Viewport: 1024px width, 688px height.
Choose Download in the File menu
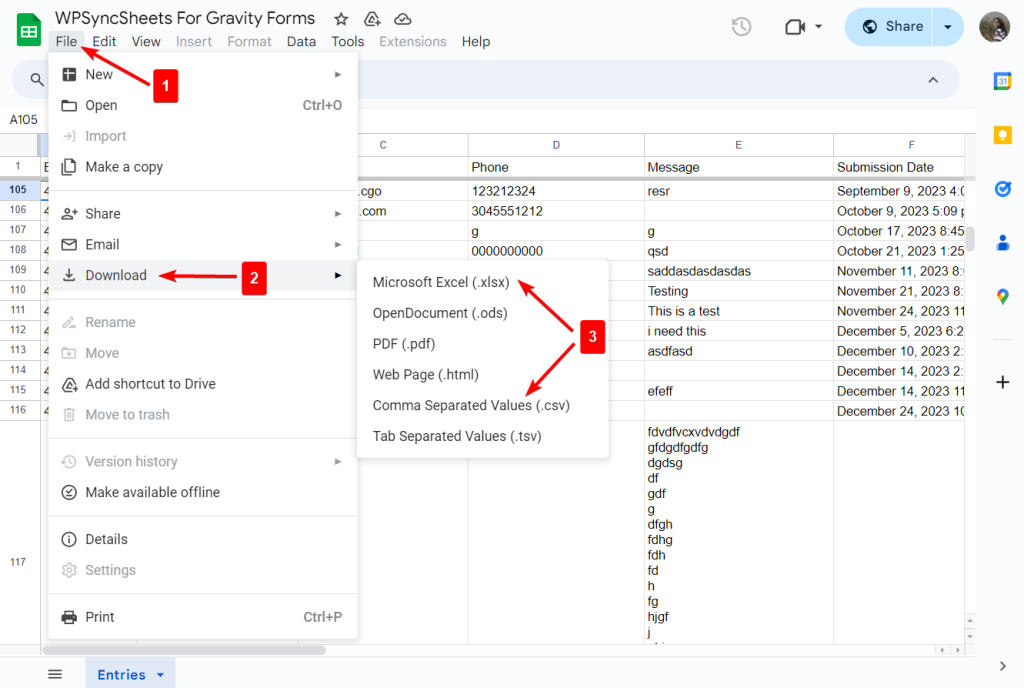pyautogui.click(x=203, y=275)
